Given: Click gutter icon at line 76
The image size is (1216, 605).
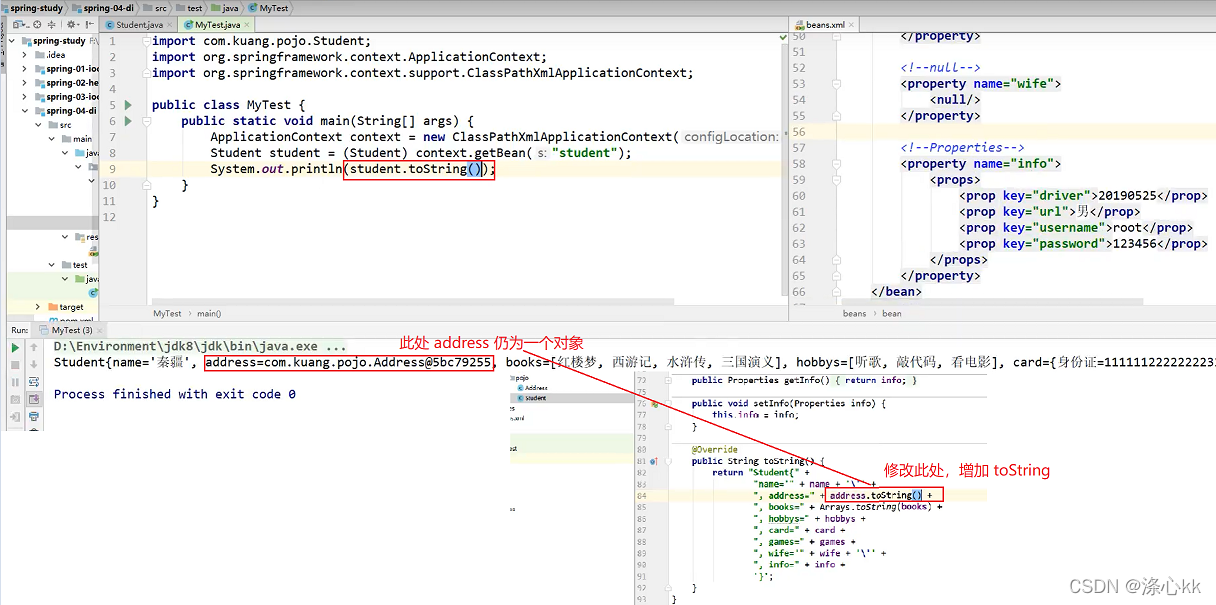Looking at the screenshot, I should click(x=653, y=403).
